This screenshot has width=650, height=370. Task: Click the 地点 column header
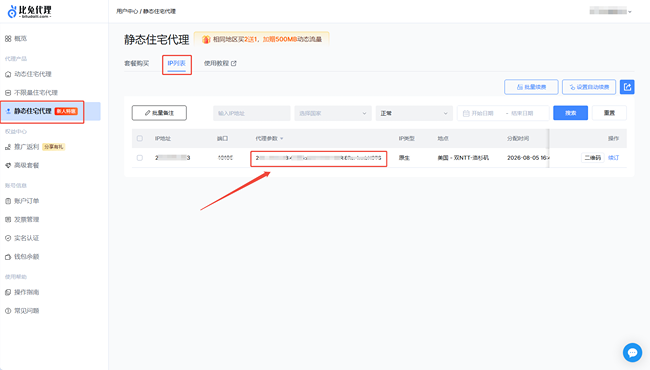(x=443, y=138)
